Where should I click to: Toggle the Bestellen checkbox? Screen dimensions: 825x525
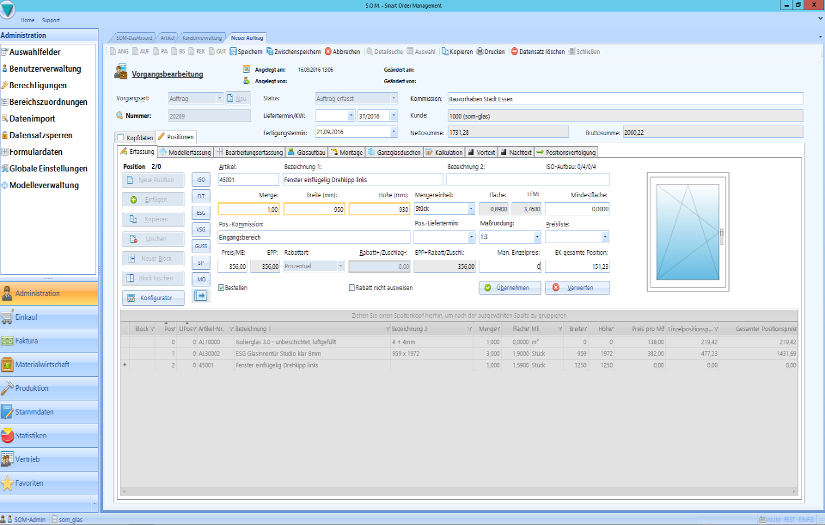coord(222,288)
